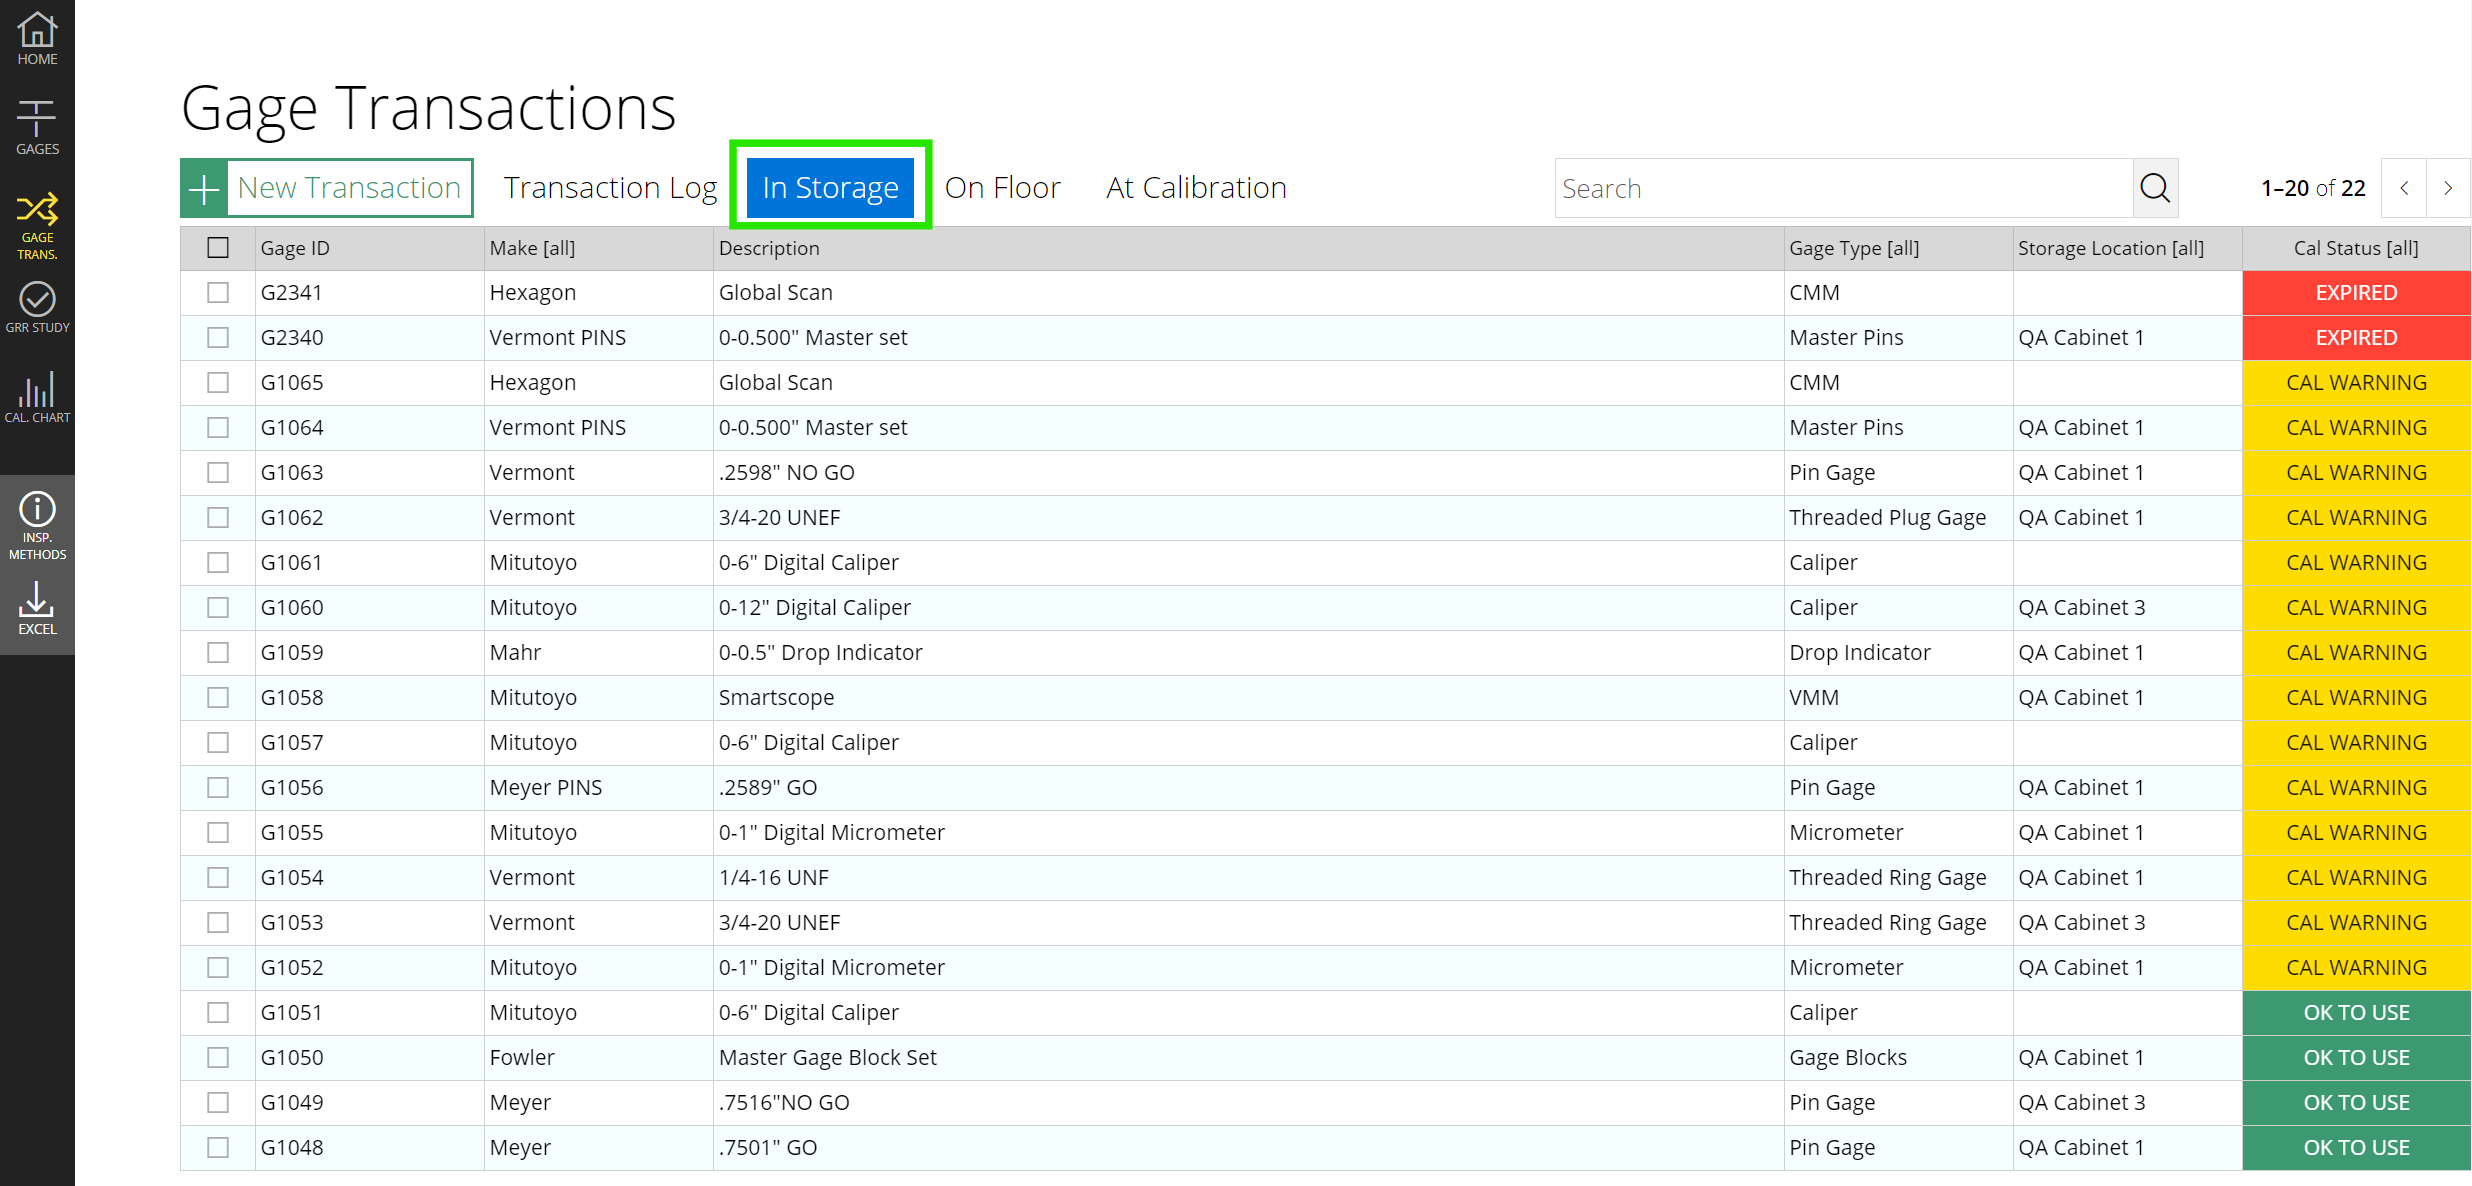The height and width of the screenshot is (1186, 2472).
Task: Click gage ID G1059
Action: pyautogui.click(x=292, y=653)
